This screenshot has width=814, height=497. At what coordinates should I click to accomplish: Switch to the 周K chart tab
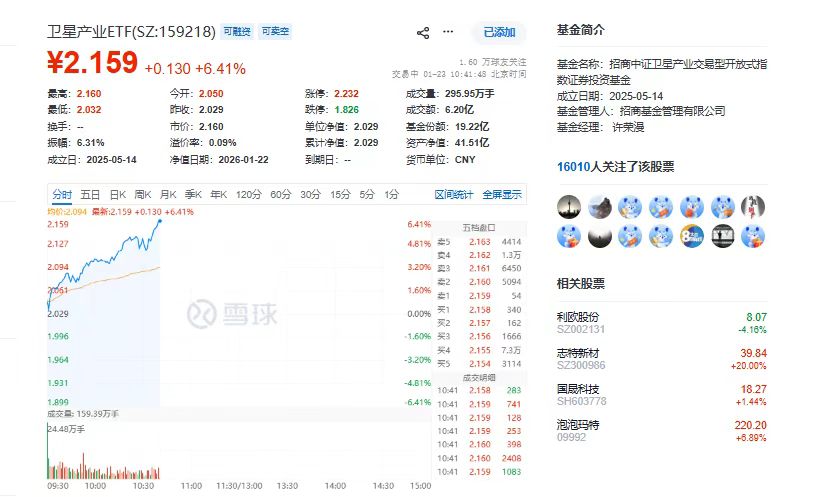[143, 195]
